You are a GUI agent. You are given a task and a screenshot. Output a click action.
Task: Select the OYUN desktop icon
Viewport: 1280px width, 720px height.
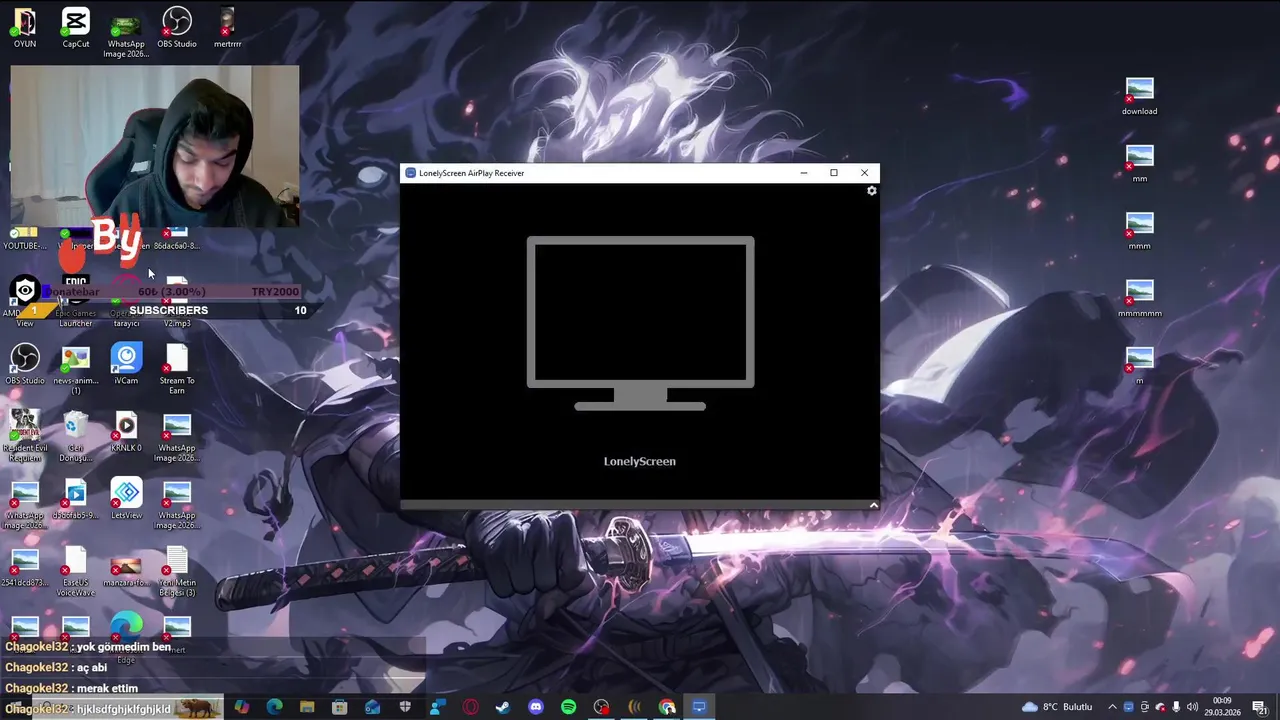pyautogui.click(x=25, y=28)
